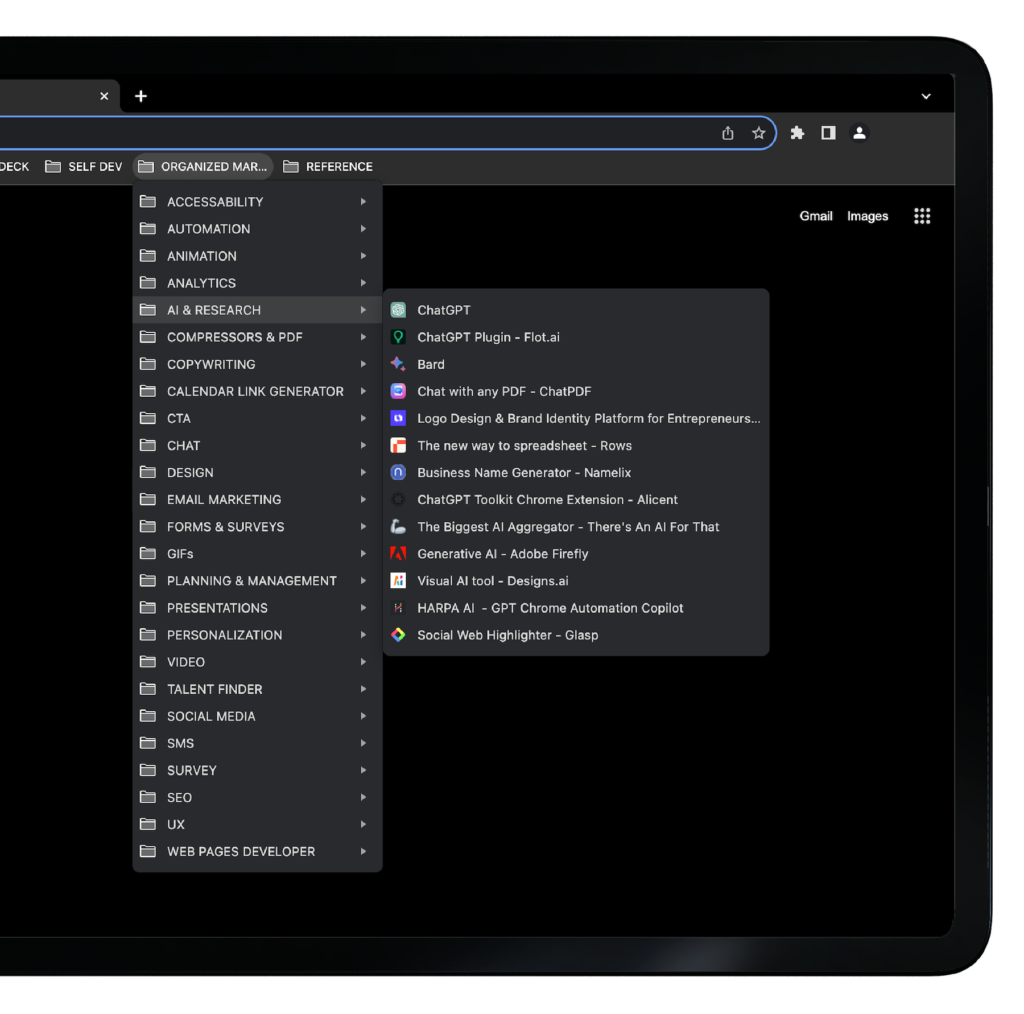Expand the VIDEO folder
The width and height of the screenshot is (1024, 1014).
257,663
